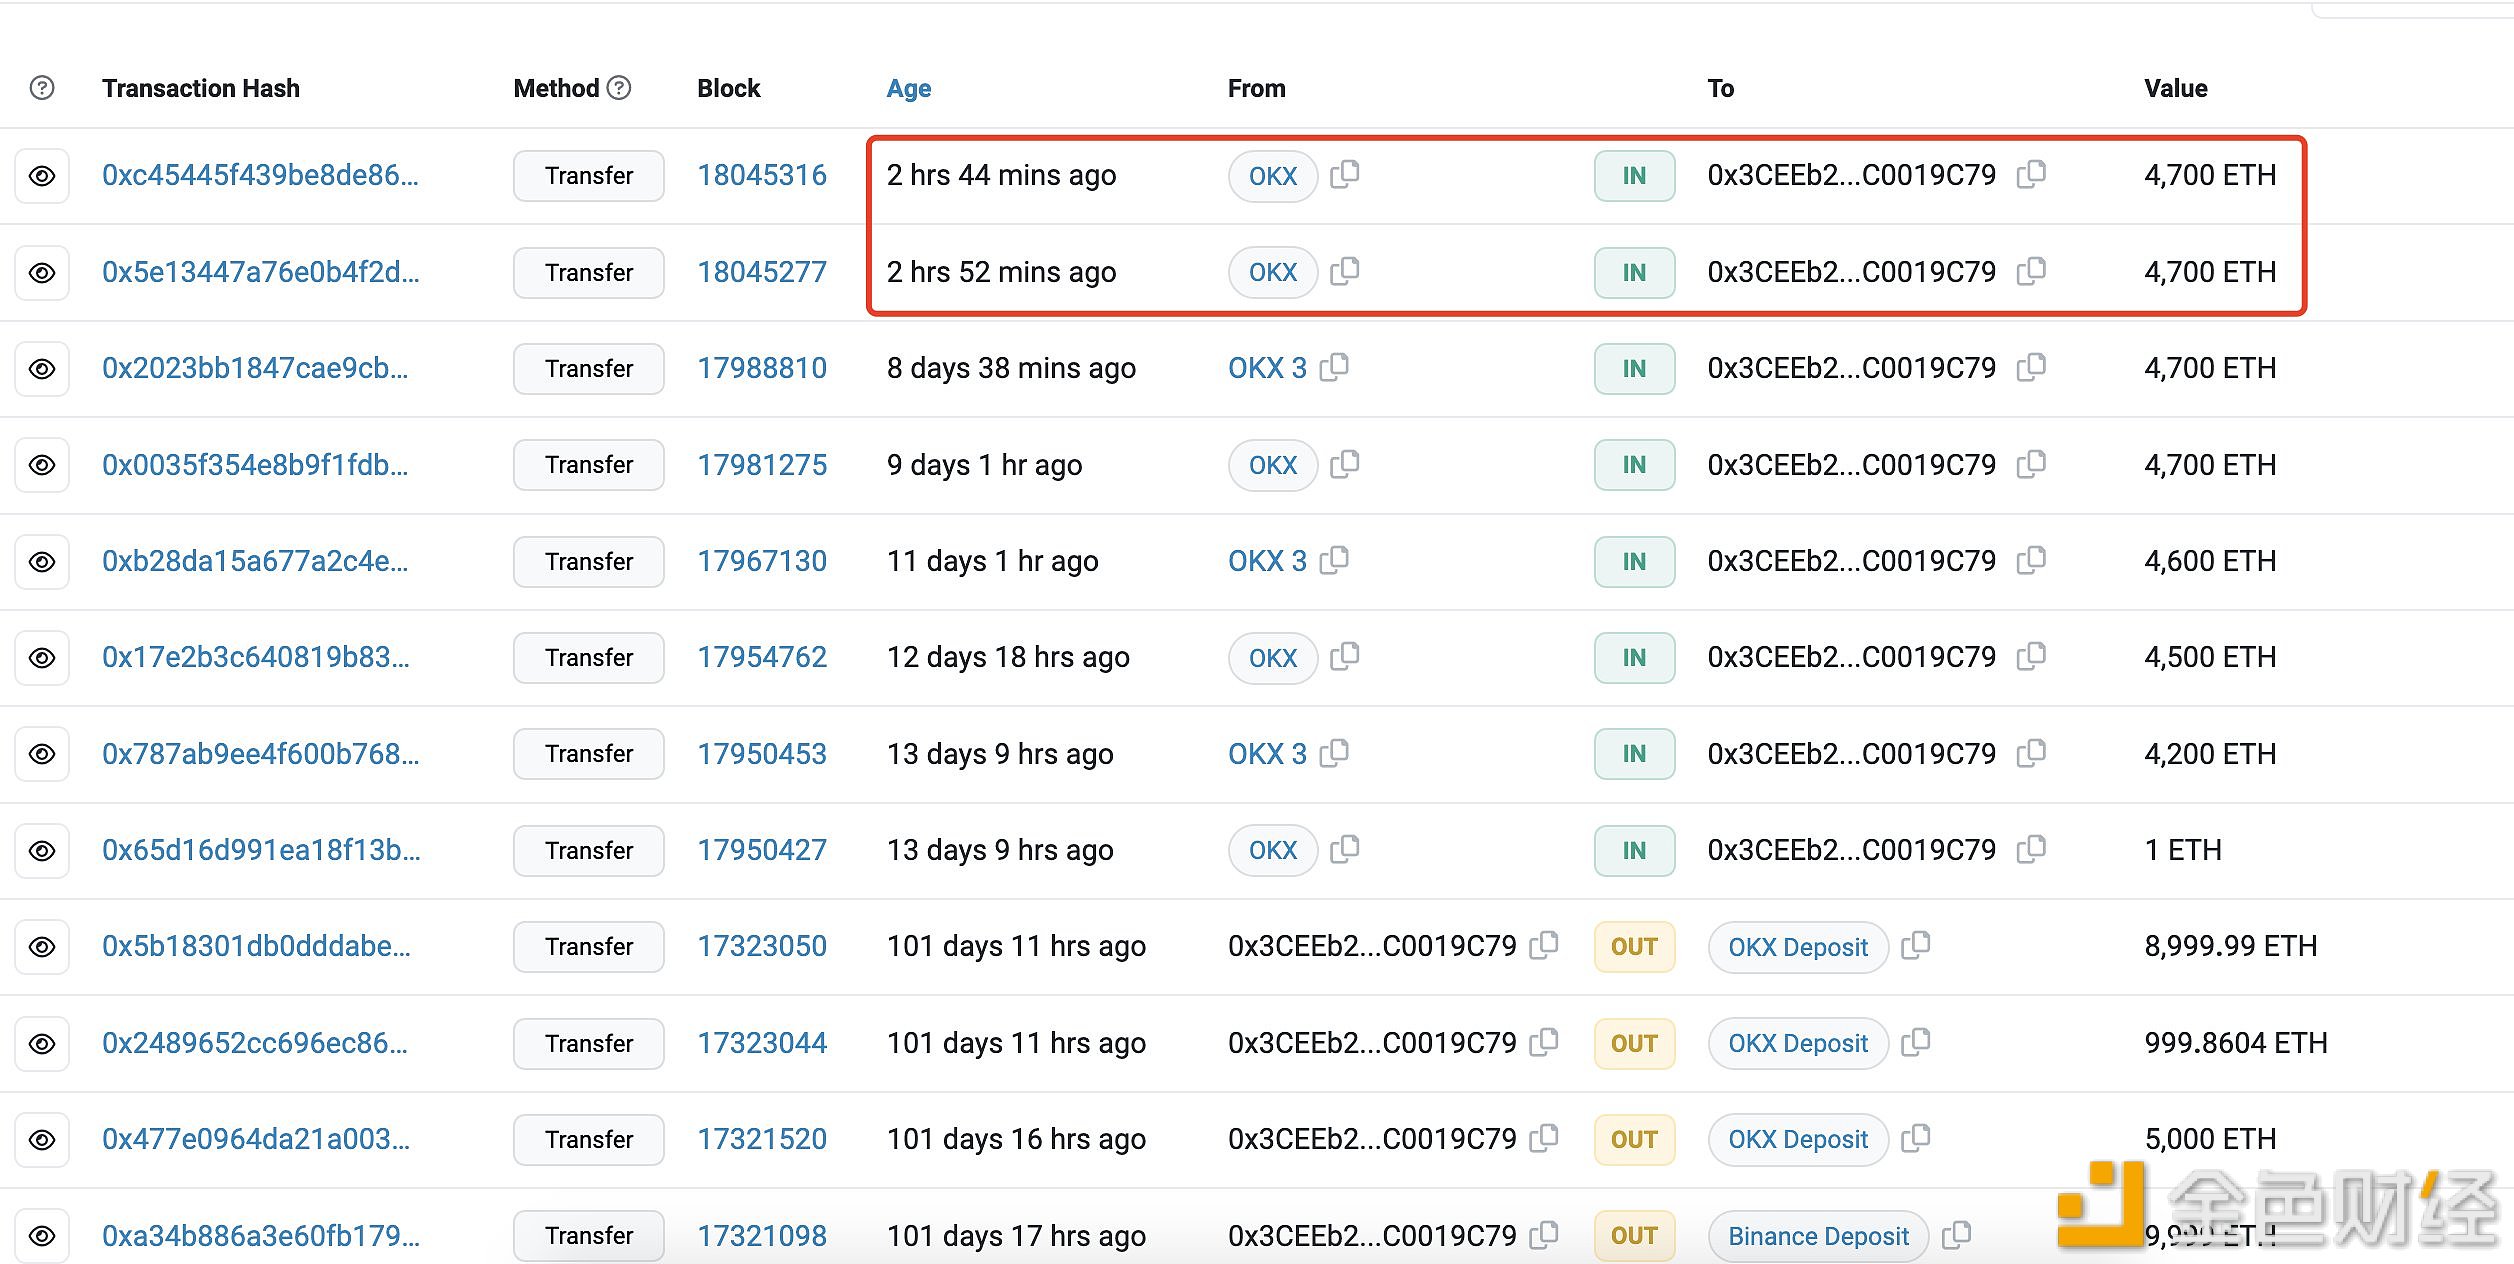Open block 17967130
This screenshot has width=2514, height=1264.
(762, 561)
